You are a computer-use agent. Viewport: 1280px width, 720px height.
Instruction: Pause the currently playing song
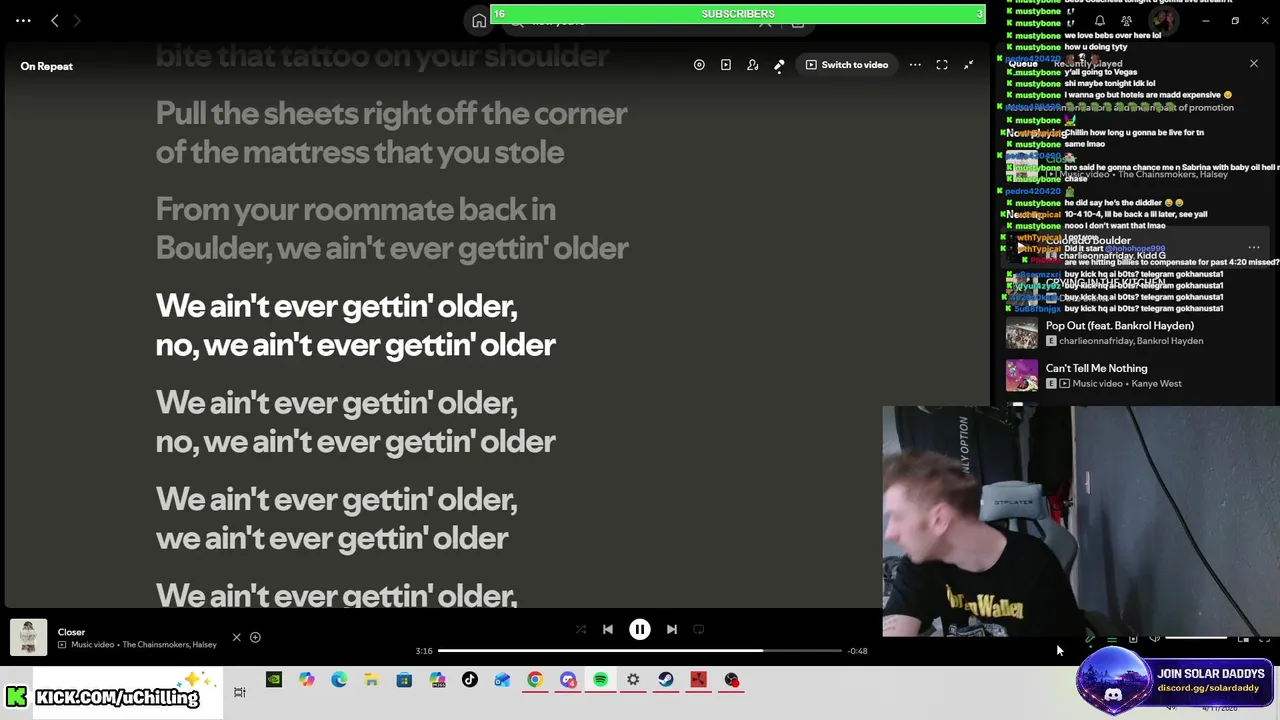tap(639, 629)
